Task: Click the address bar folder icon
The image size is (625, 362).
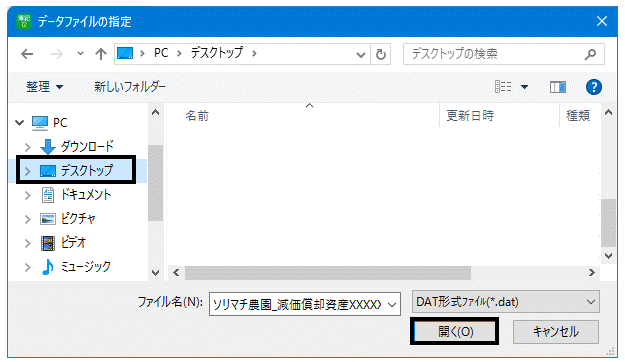Action: click(125, 53)
